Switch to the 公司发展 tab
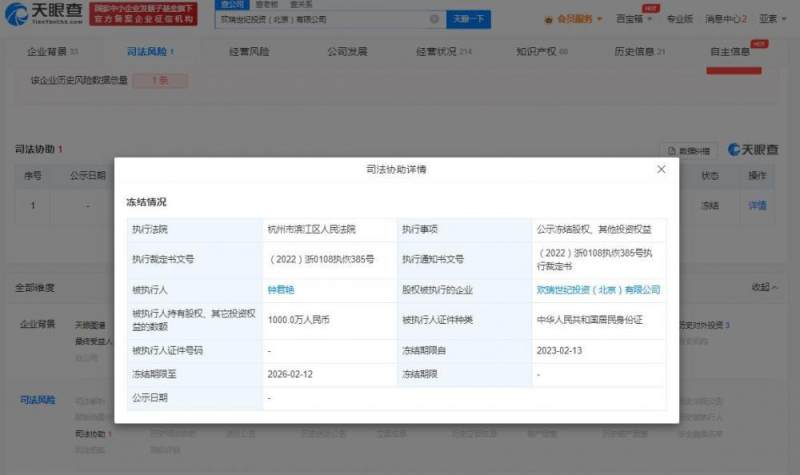The image size is (800, 475). point(347,52)
